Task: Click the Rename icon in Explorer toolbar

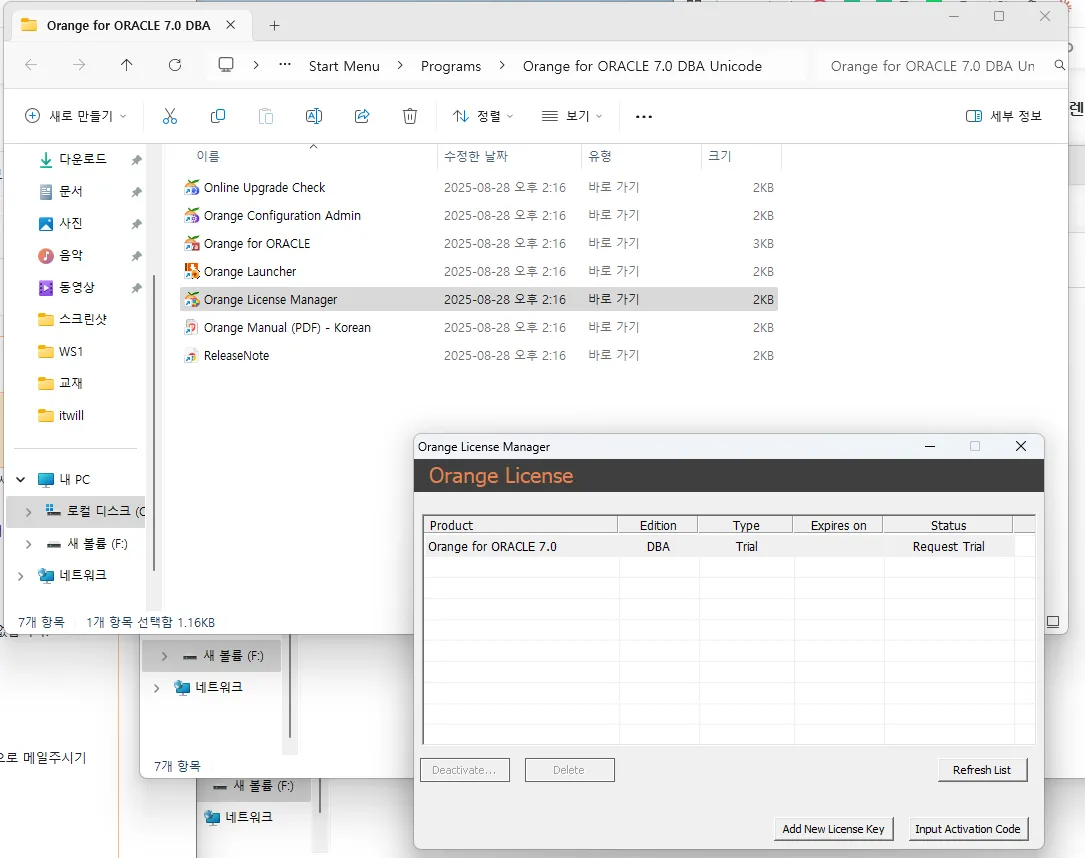Action: 313,116
